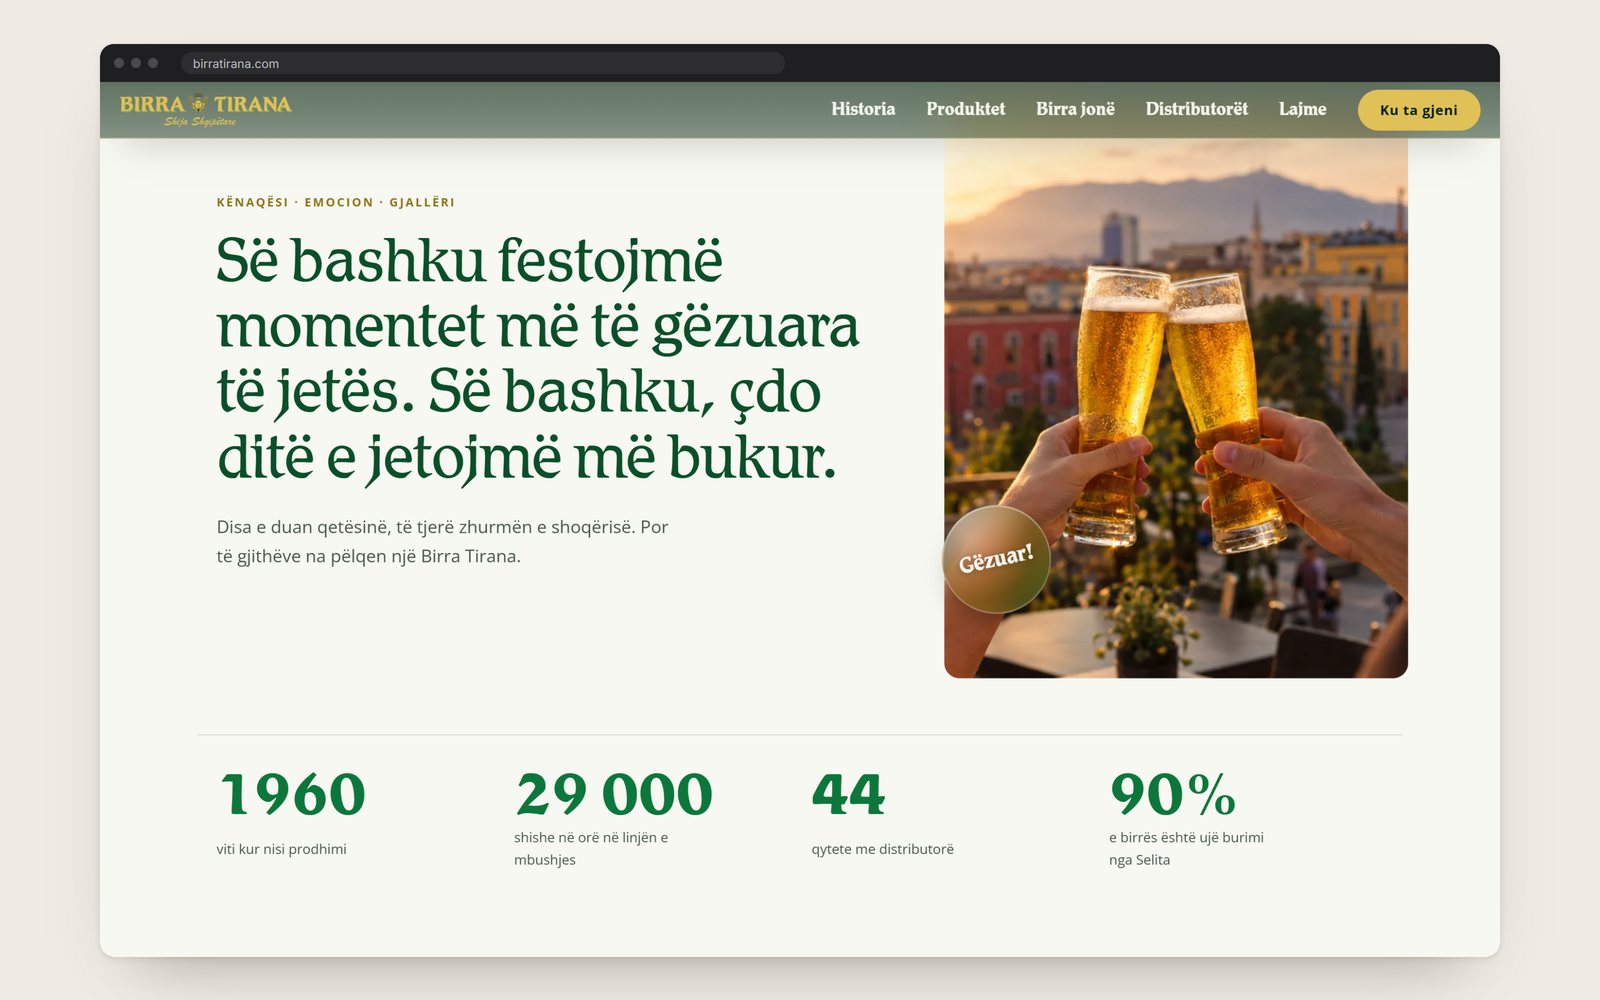1600x1000 pixels.
Task: Click the 90% statistic
Action: (x=1173, y=795)
